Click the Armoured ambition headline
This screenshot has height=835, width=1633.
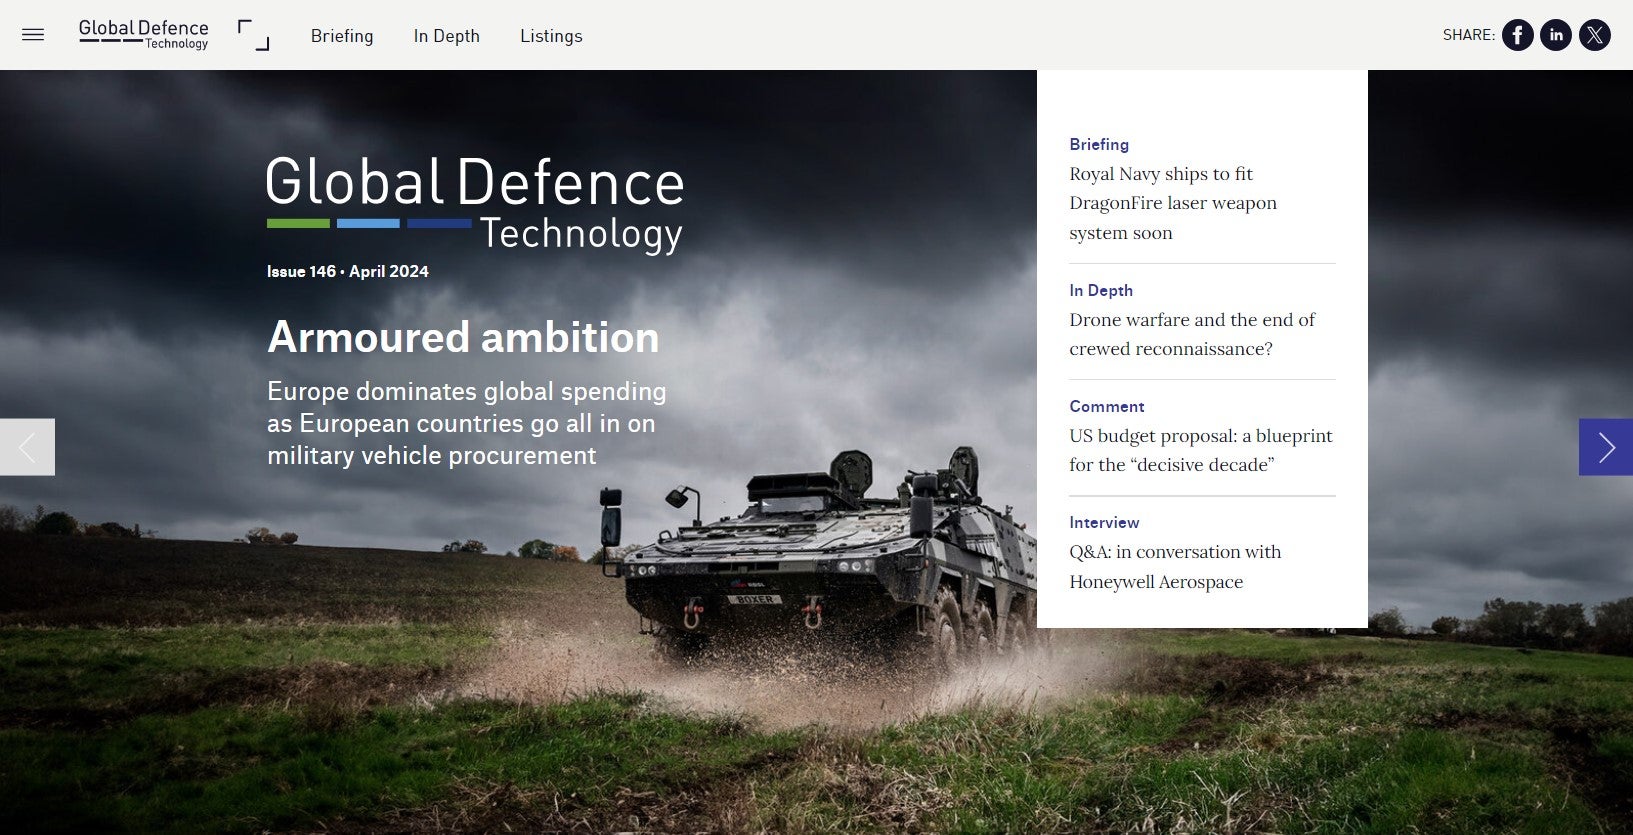[x=463, y=337]
